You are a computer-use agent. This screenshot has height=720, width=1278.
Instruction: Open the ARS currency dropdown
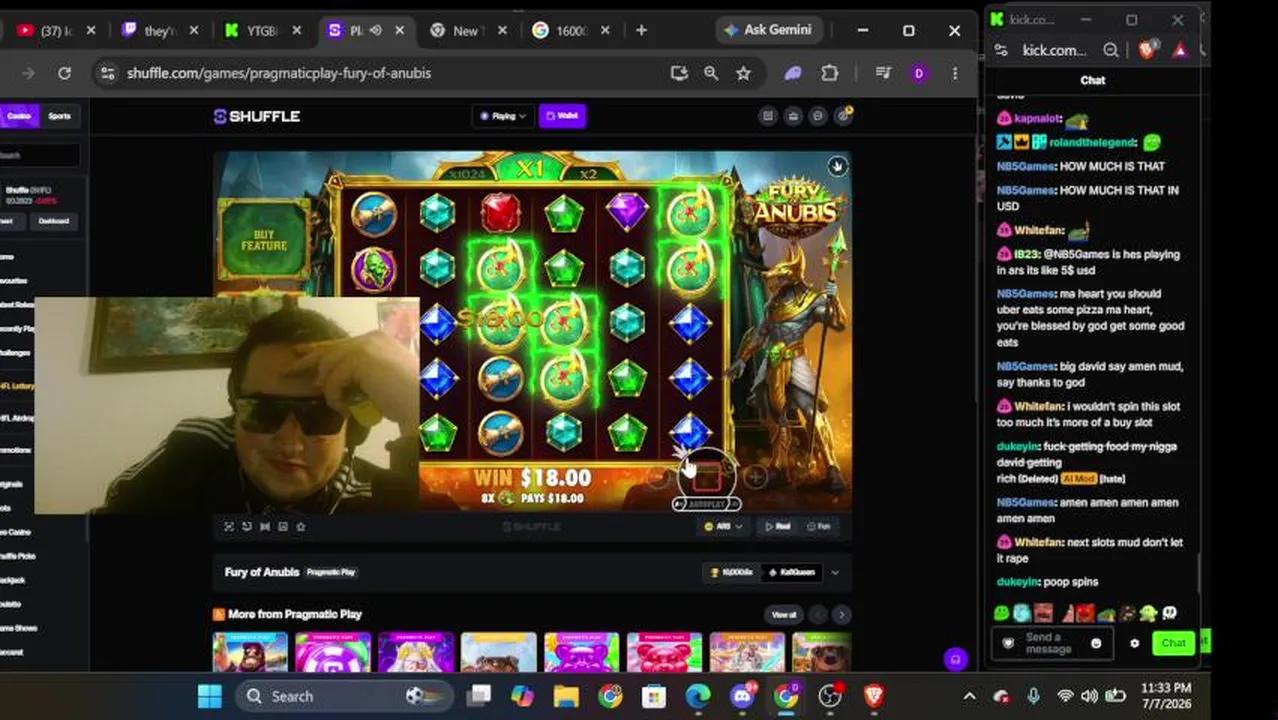[x=724, y=526]
